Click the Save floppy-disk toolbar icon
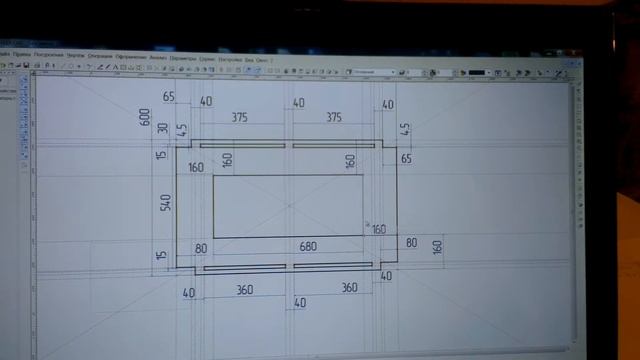This screenshot has height=360, width=640. tap(26, 65)
